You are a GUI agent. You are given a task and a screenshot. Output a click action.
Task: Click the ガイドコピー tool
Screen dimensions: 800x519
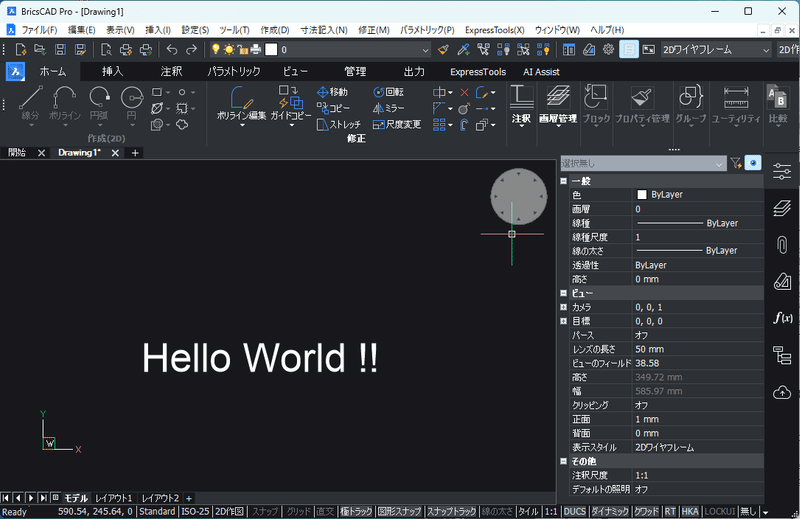click(291, 104)
